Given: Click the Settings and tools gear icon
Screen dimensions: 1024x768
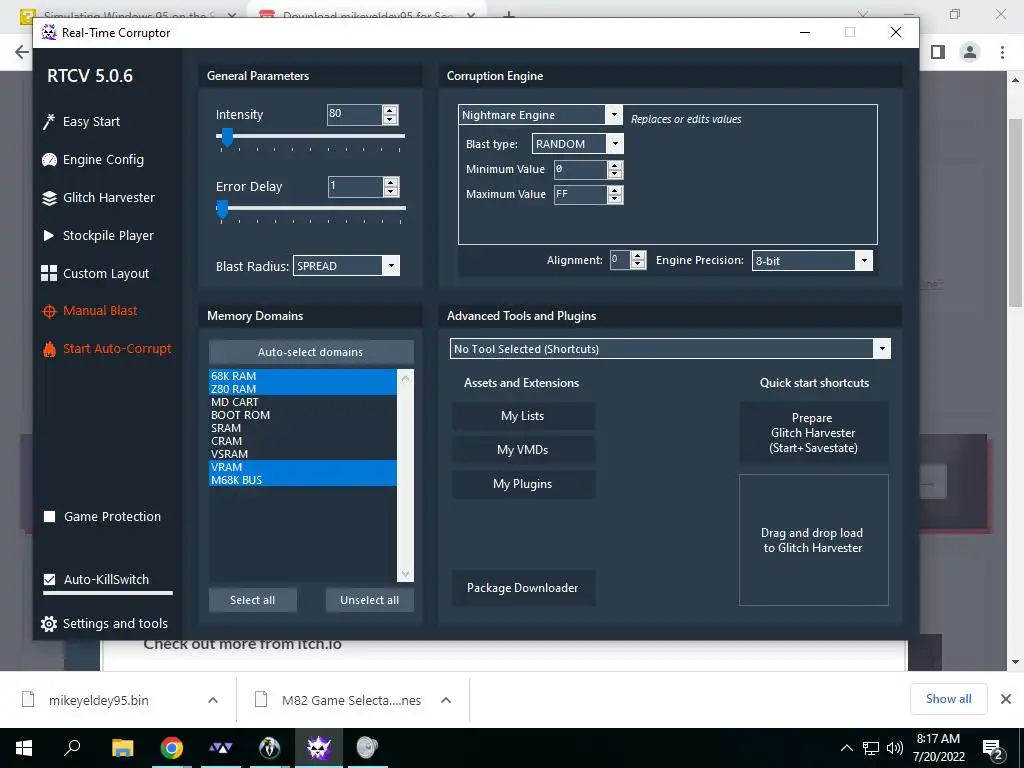Looking at the screenshot, I should (x=49, y=624).
